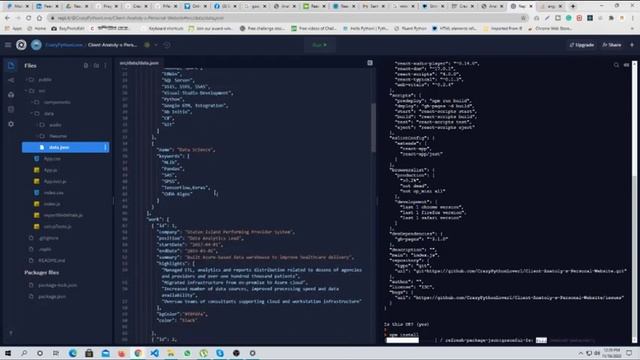Viewport: 640px width, 360px height.
Task: Click the Share button
Action: pos(612,45)
